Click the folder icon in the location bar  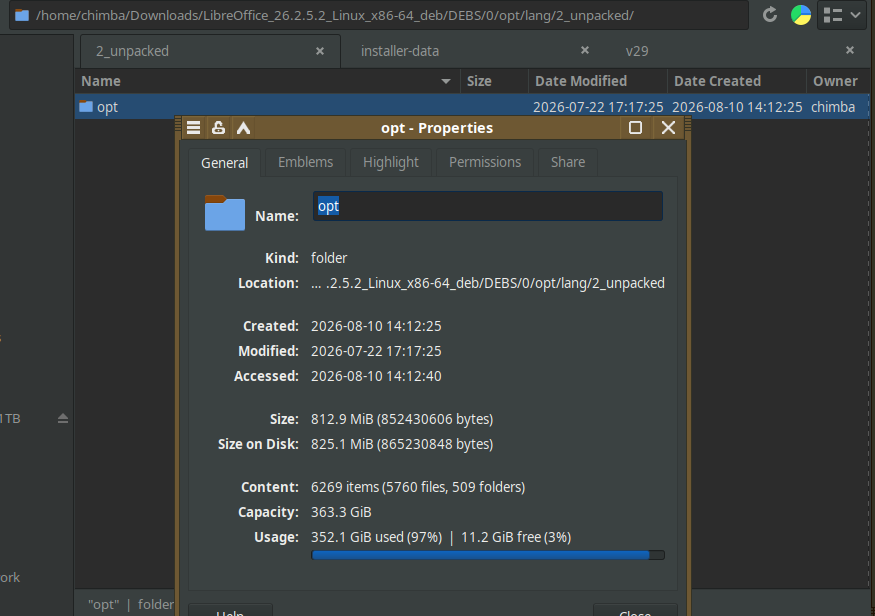tap(22, 15)
